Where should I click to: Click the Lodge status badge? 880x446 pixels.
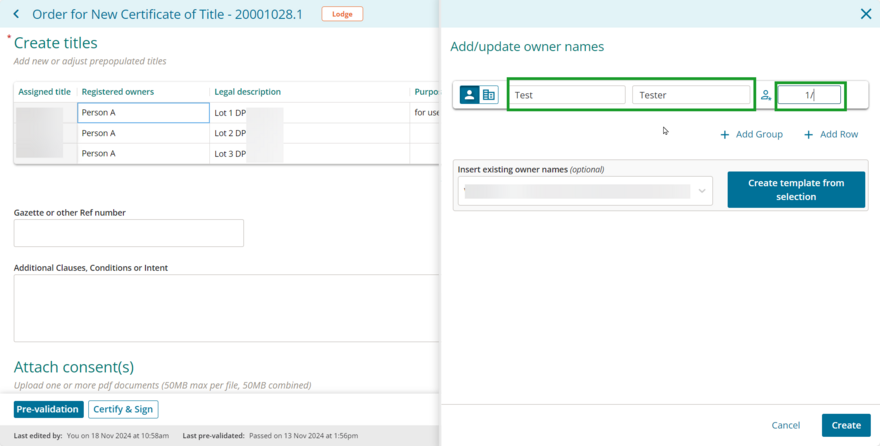pyautogui.click(x=342, y=14)
